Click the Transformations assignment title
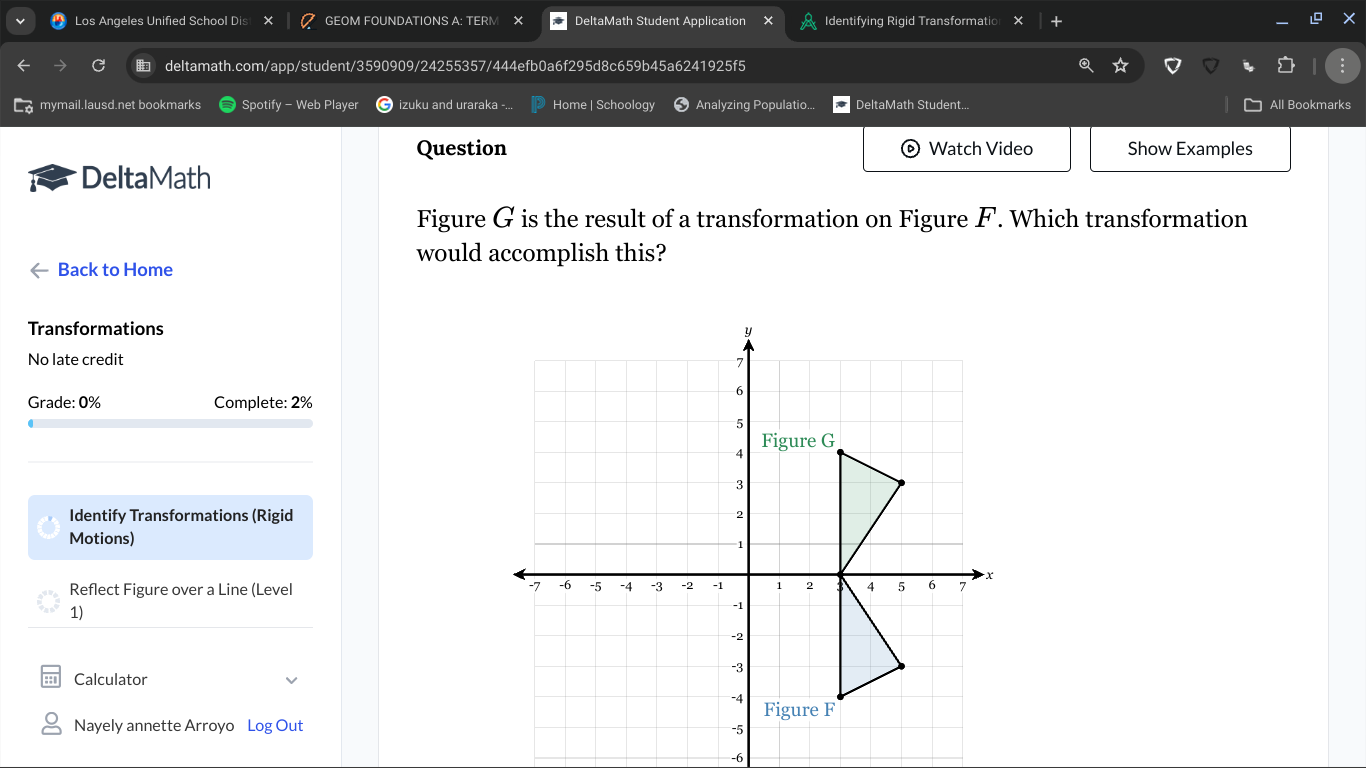 coord(96,329)
